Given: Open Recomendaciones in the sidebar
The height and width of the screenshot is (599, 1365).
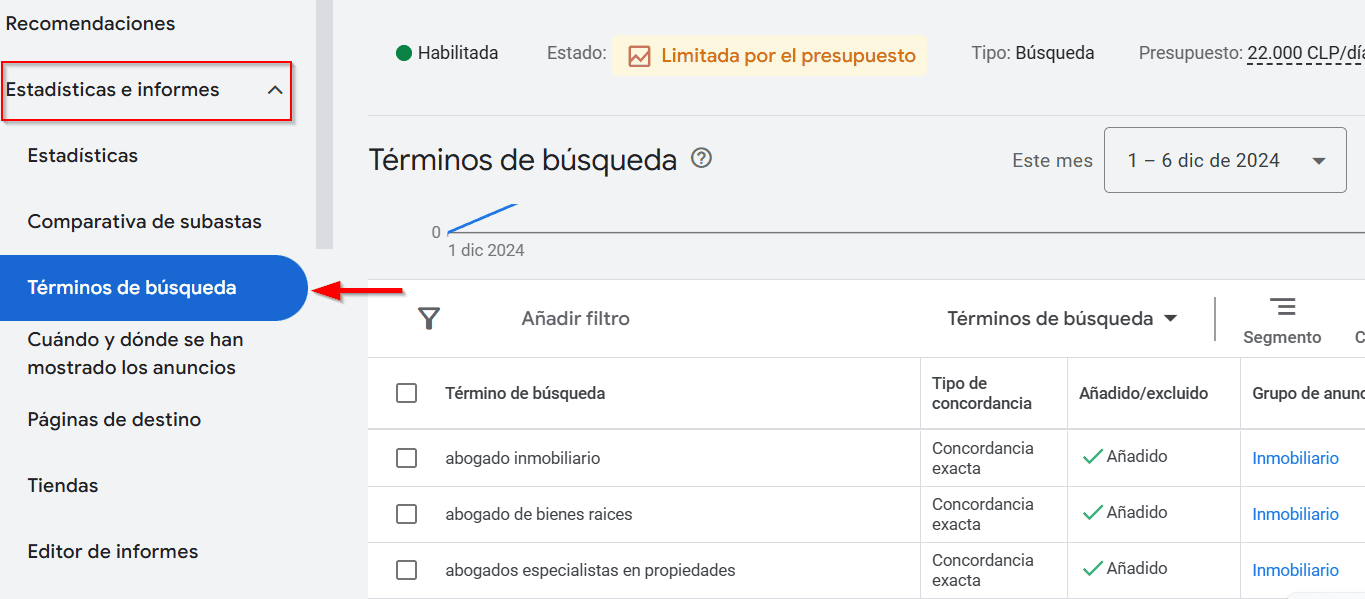Looking at the screenshot, I should [x=90, y=24].
